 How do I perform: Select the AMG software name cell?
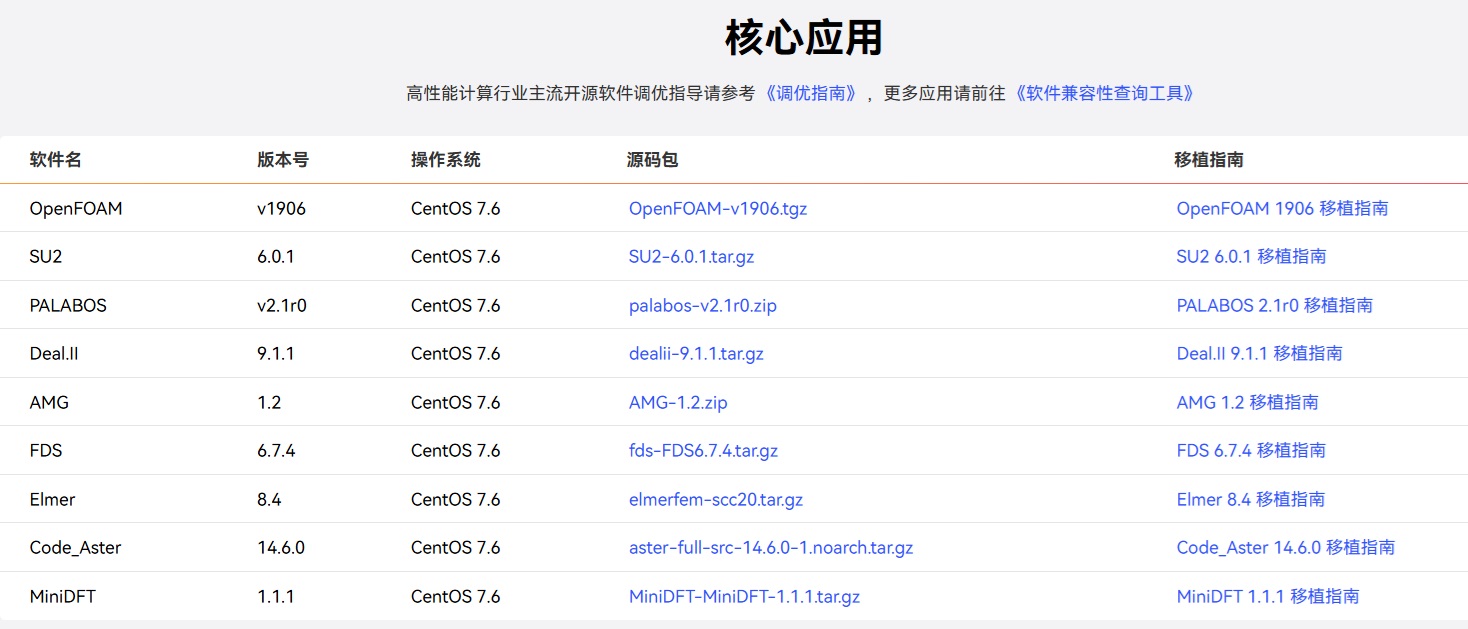coord(49,402)
